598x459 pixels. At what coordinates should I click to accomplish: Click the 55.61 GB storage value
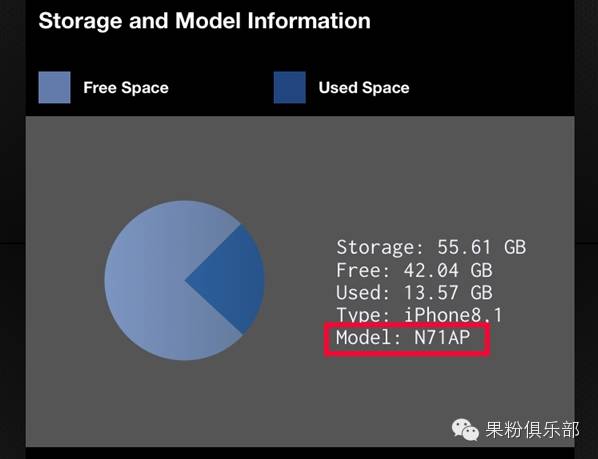[482, 247]
